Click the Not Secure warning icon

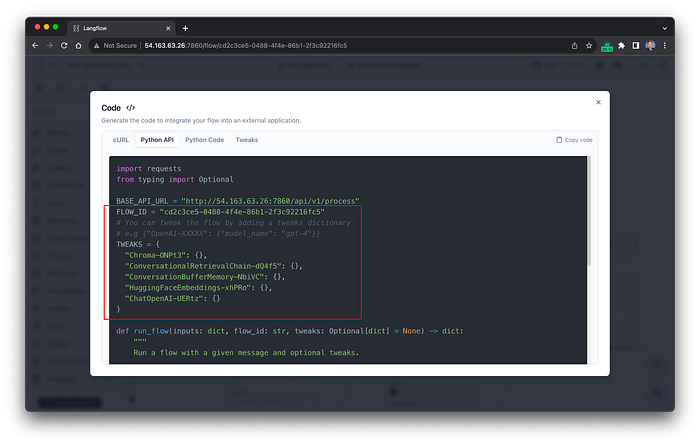(x=96, y=46)
